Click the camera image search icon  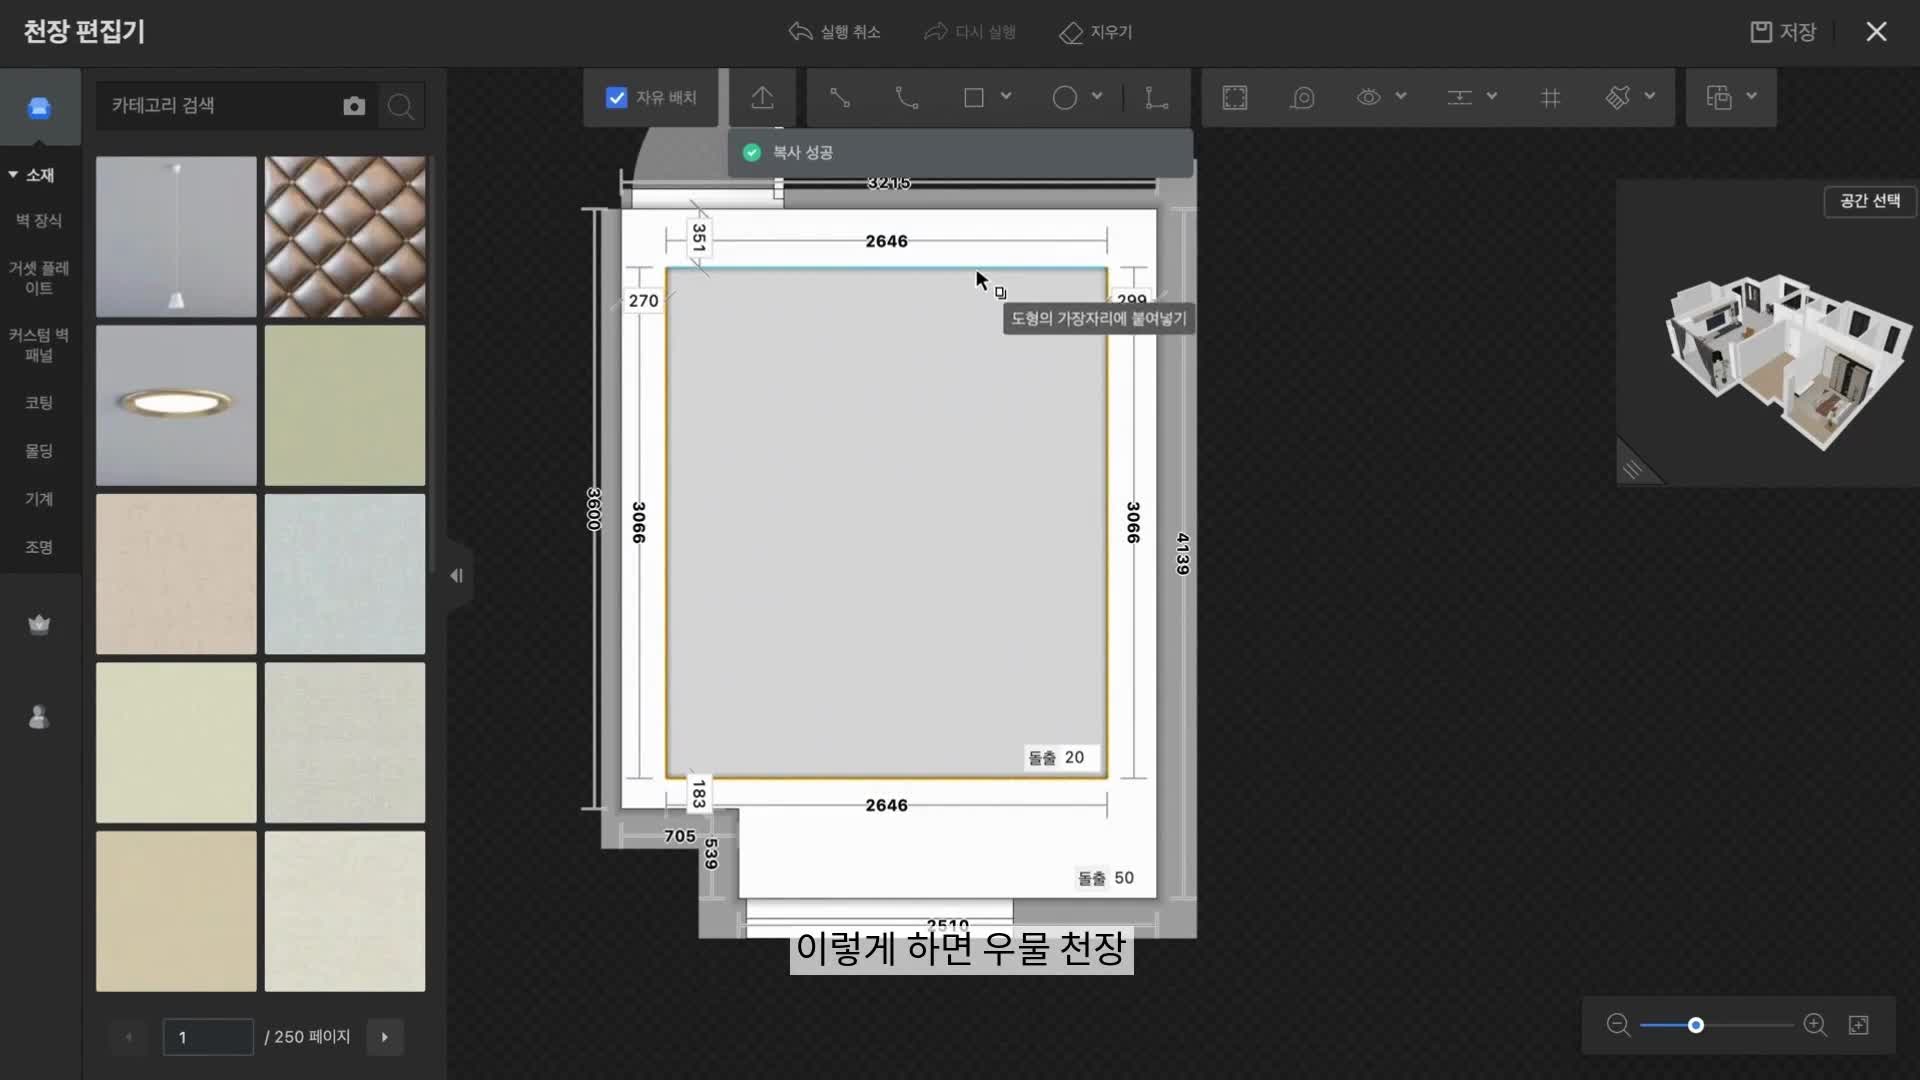[x=354, y=106]
